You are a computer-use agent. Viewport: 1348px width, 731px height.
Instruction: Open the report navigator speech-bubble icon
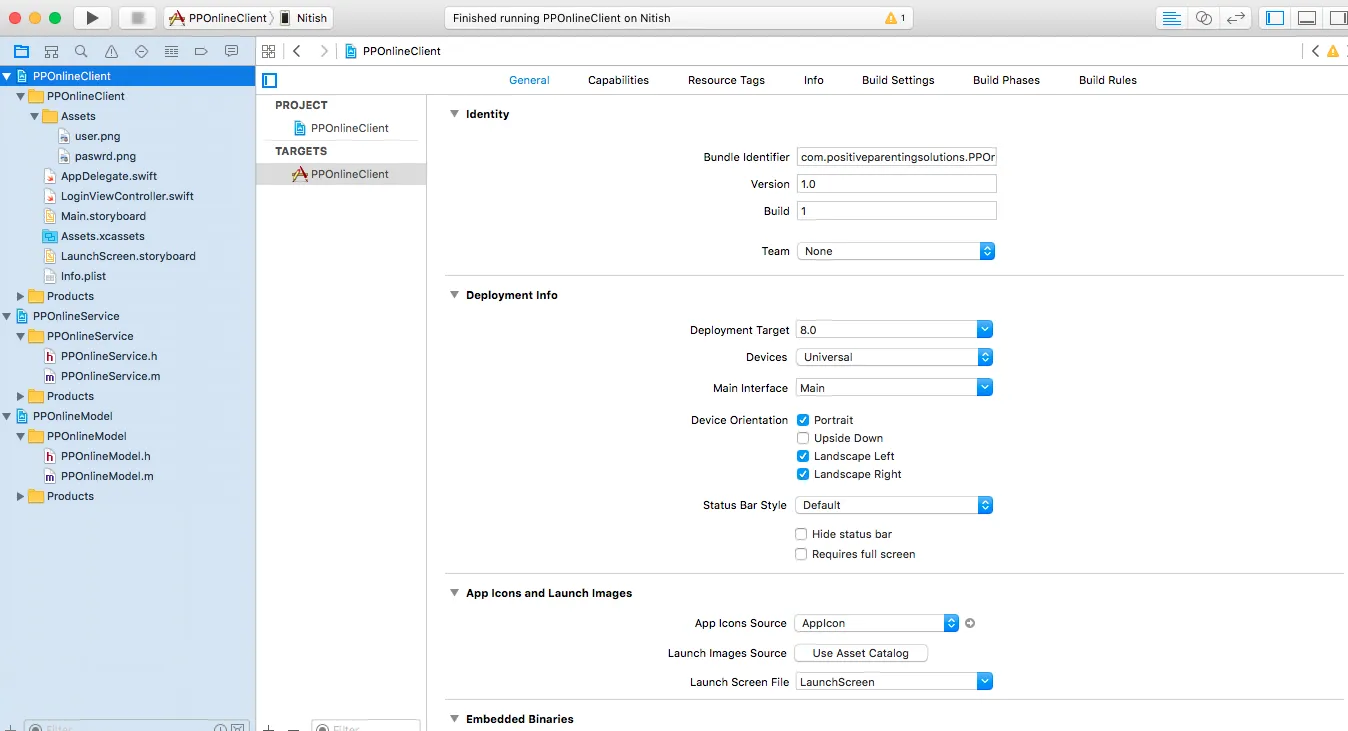tap(231, 51)
